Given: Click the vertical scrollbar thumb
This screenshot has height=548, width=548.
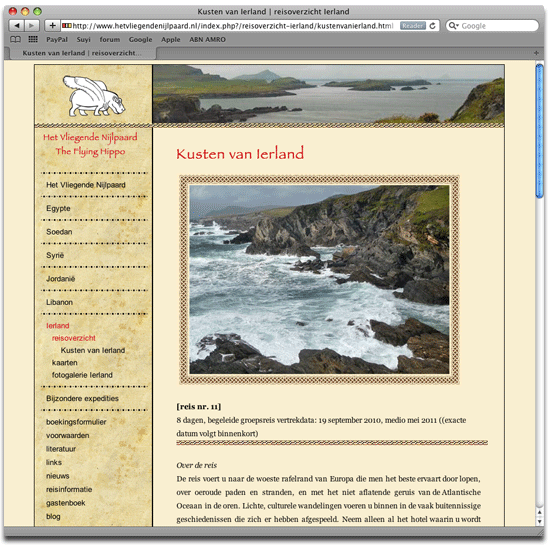Looking at the screenshot, I should [540, 131].
